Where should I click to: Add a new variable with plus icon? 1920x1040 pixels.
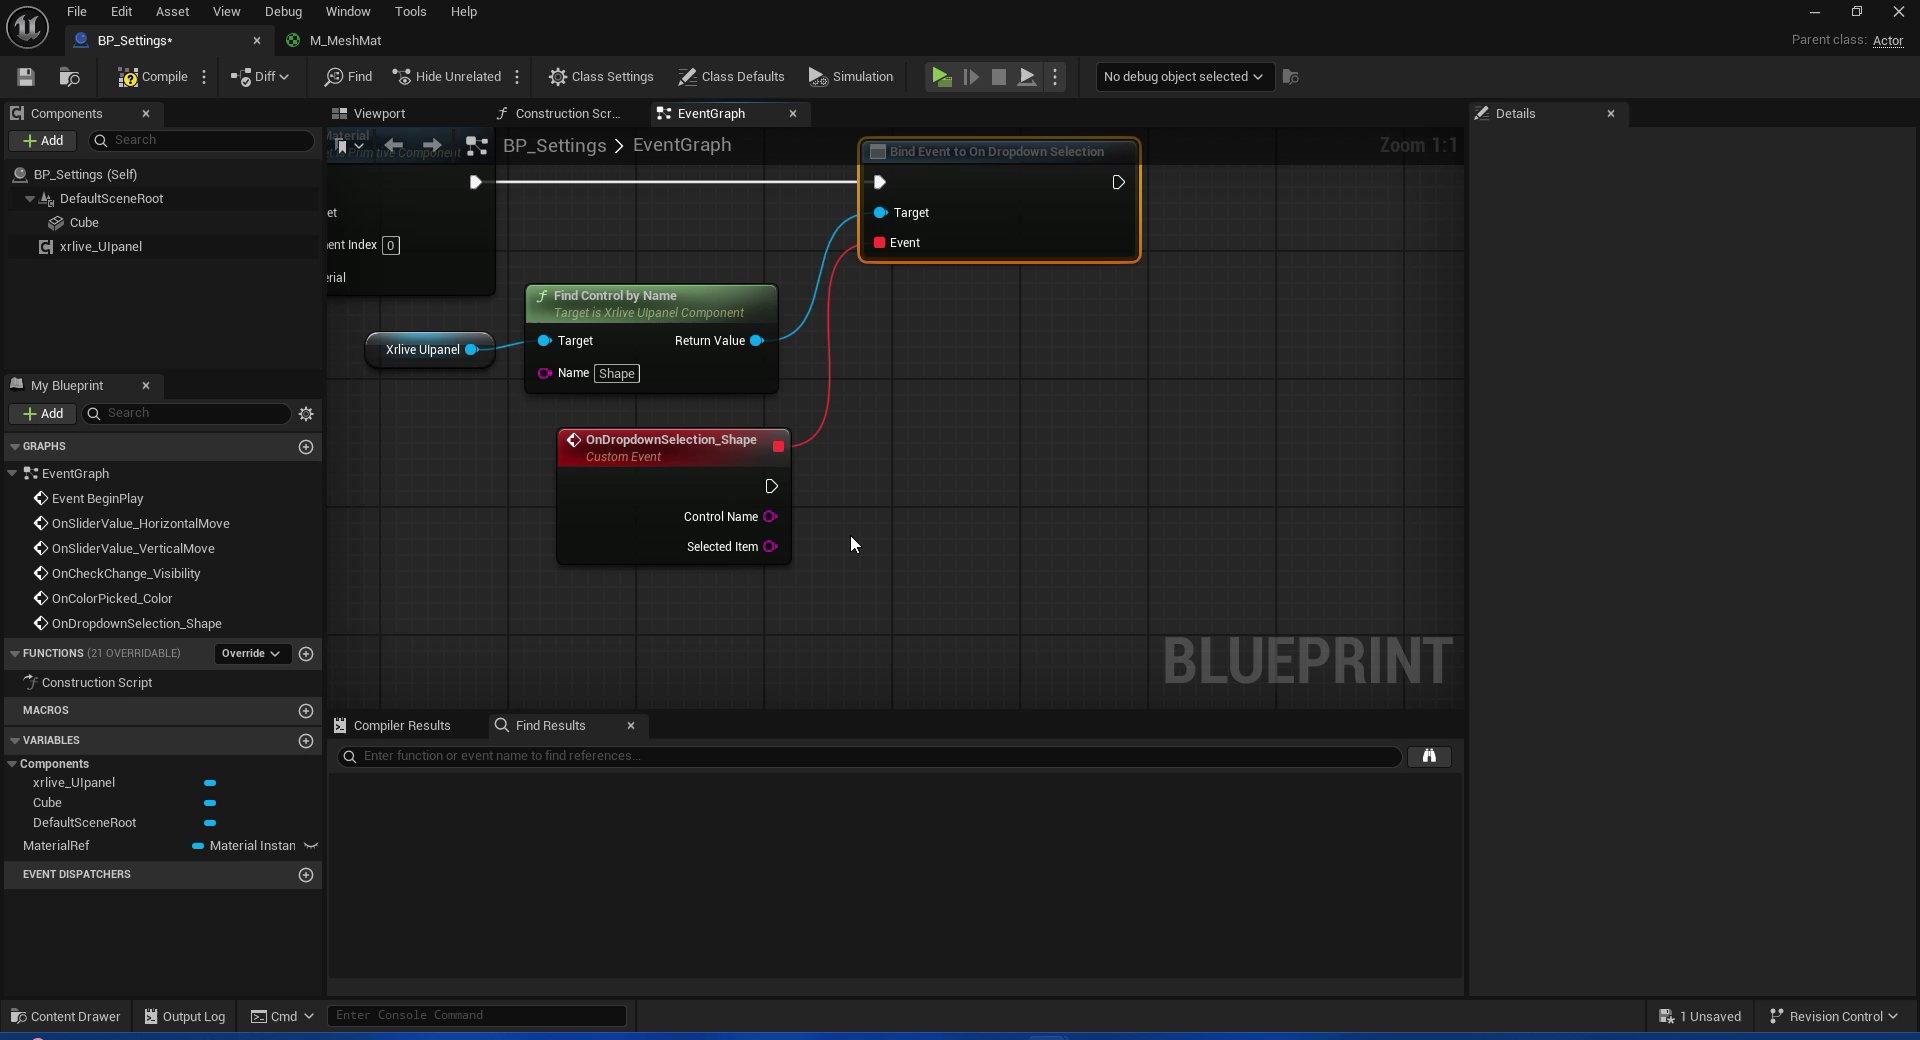click(x=306, y=741)
